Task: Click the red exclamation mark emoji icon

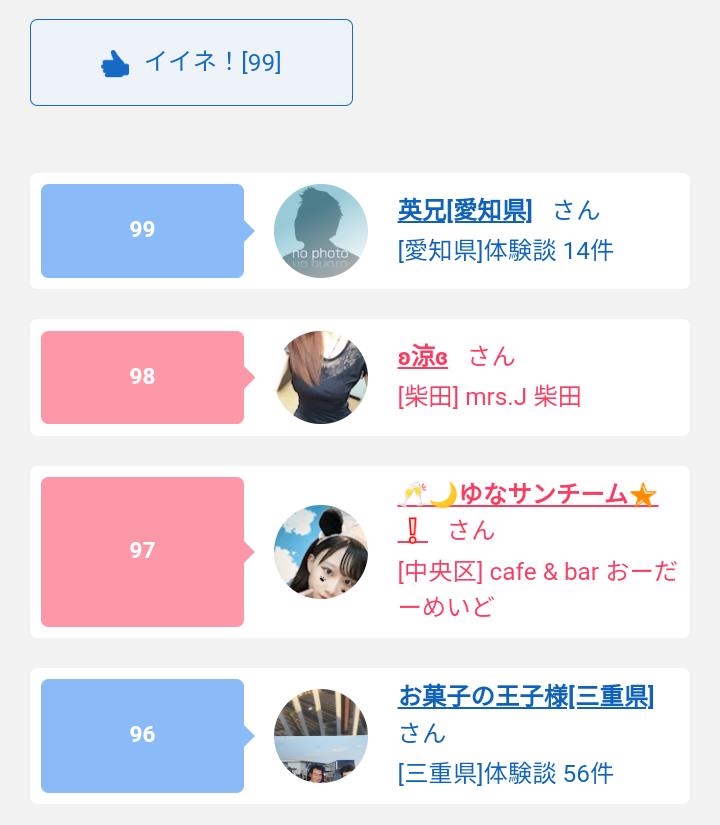Action: pyautogui.click(x=412, y=530)
